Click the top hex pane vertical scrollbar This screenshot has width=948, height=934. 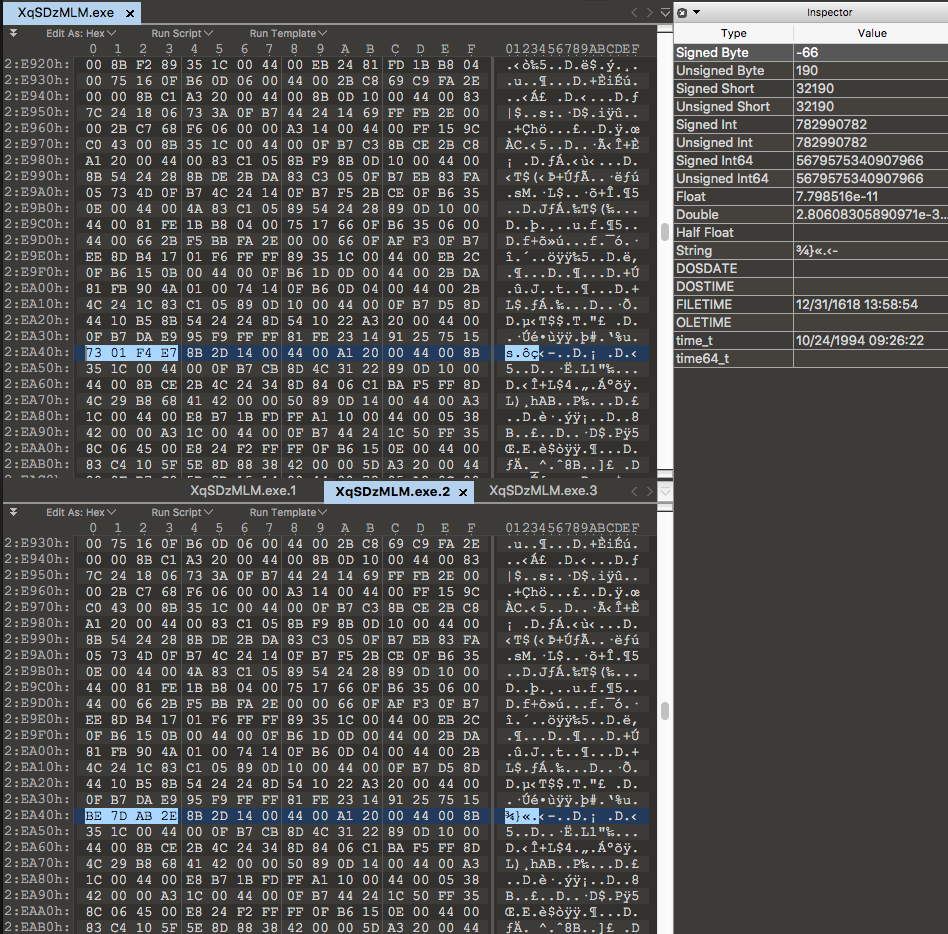pos(664,232)
